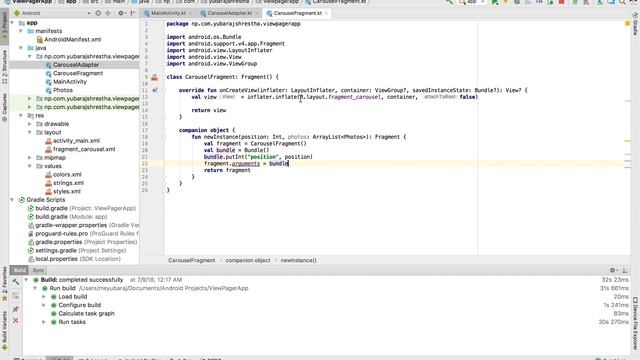The width and height of the screenshot is (640, 360).
Task: Click the scroll-from-source target icon
Action: [x=98, y=13]
